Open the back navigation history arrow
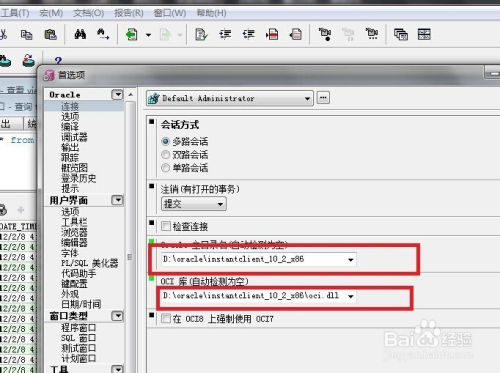The width and height of the screenshot is (500, 373). pos(148,35)
